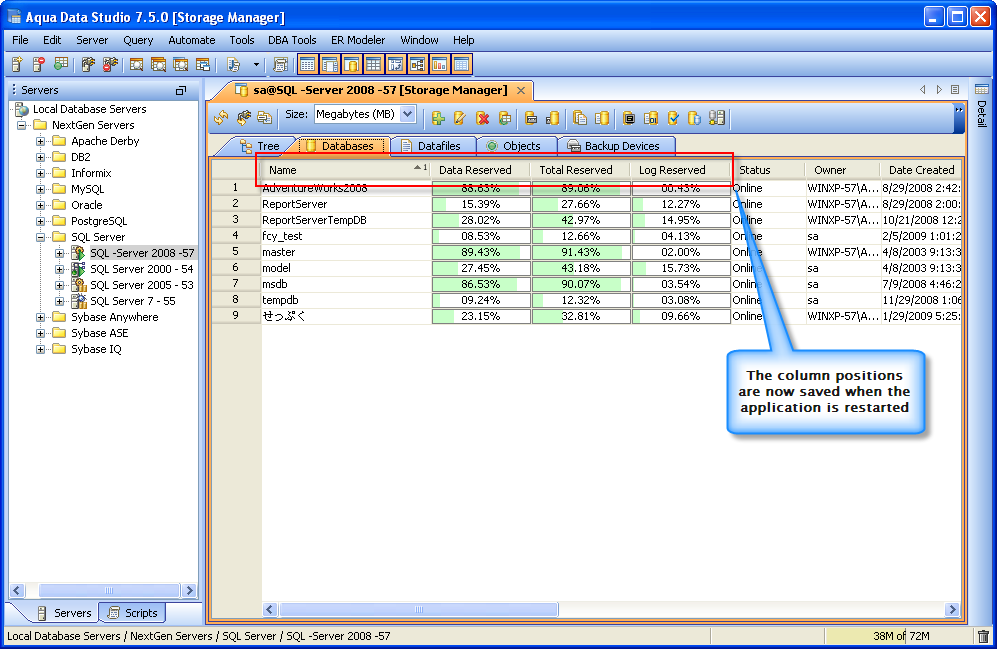Click msdb's 90.07% Total Reserved bar

pos(581,284)
